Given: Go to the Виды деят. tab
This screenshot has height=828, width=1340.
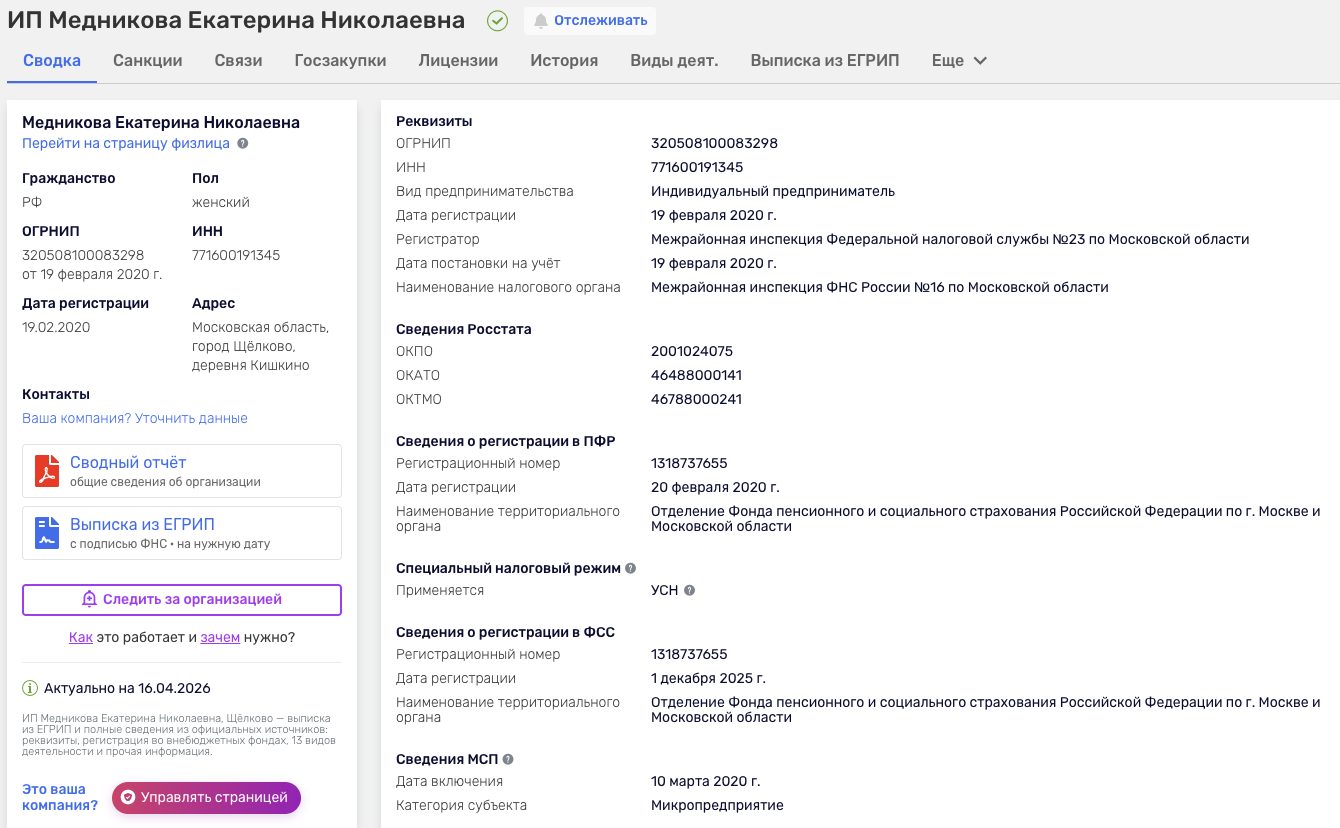Looking at the screenshot, I should click(x=674, y=60).
